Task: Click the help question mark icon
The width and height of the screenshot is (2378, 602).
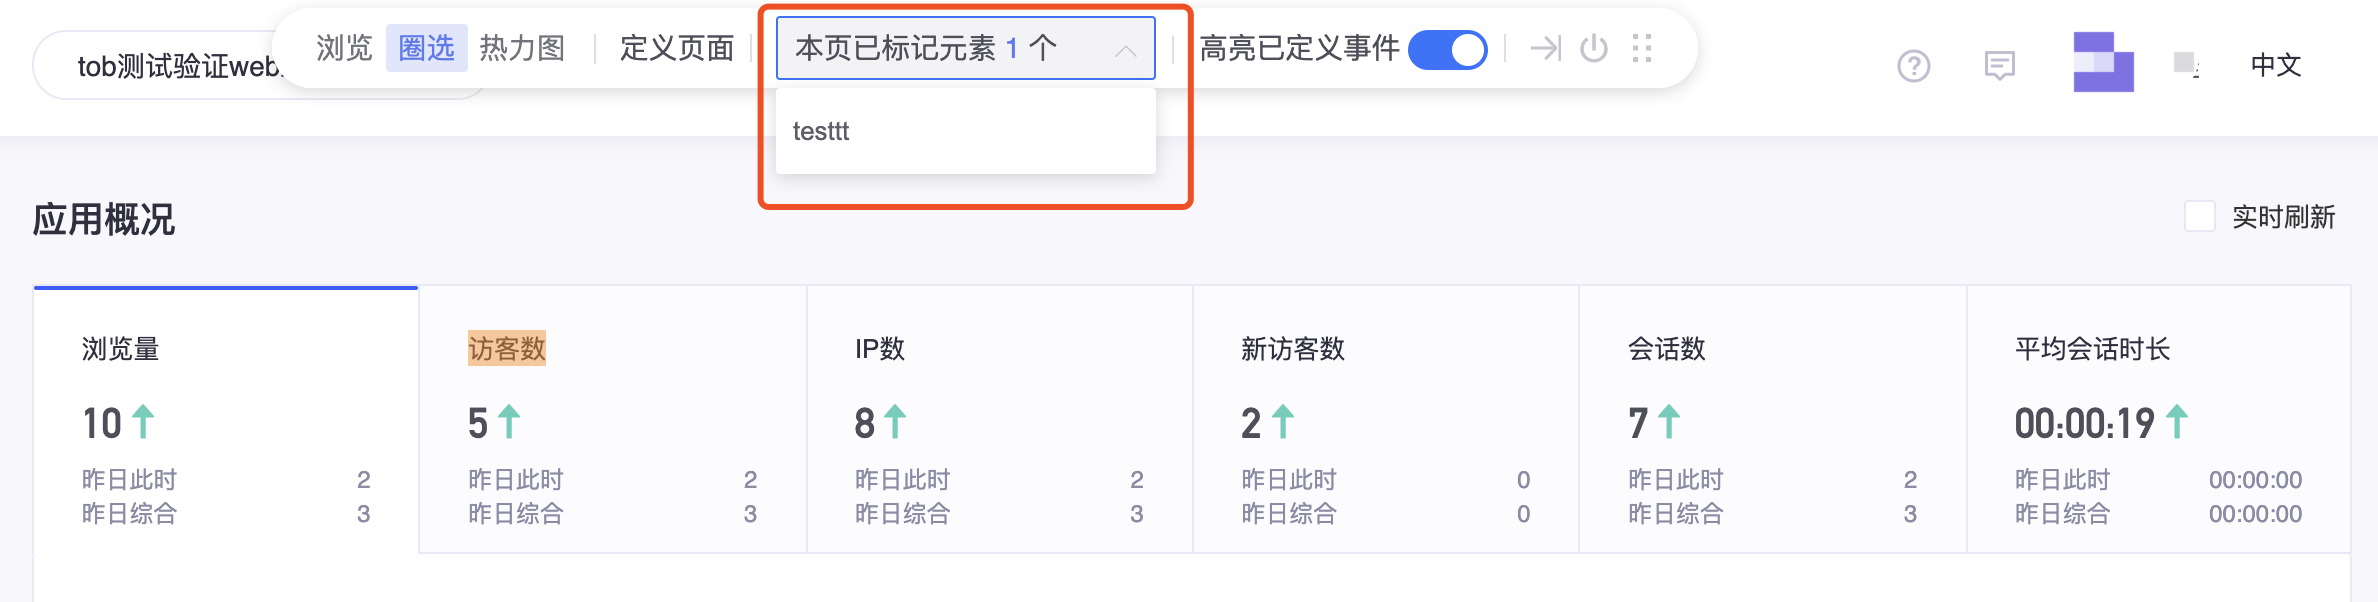Action: [1914, 66]
